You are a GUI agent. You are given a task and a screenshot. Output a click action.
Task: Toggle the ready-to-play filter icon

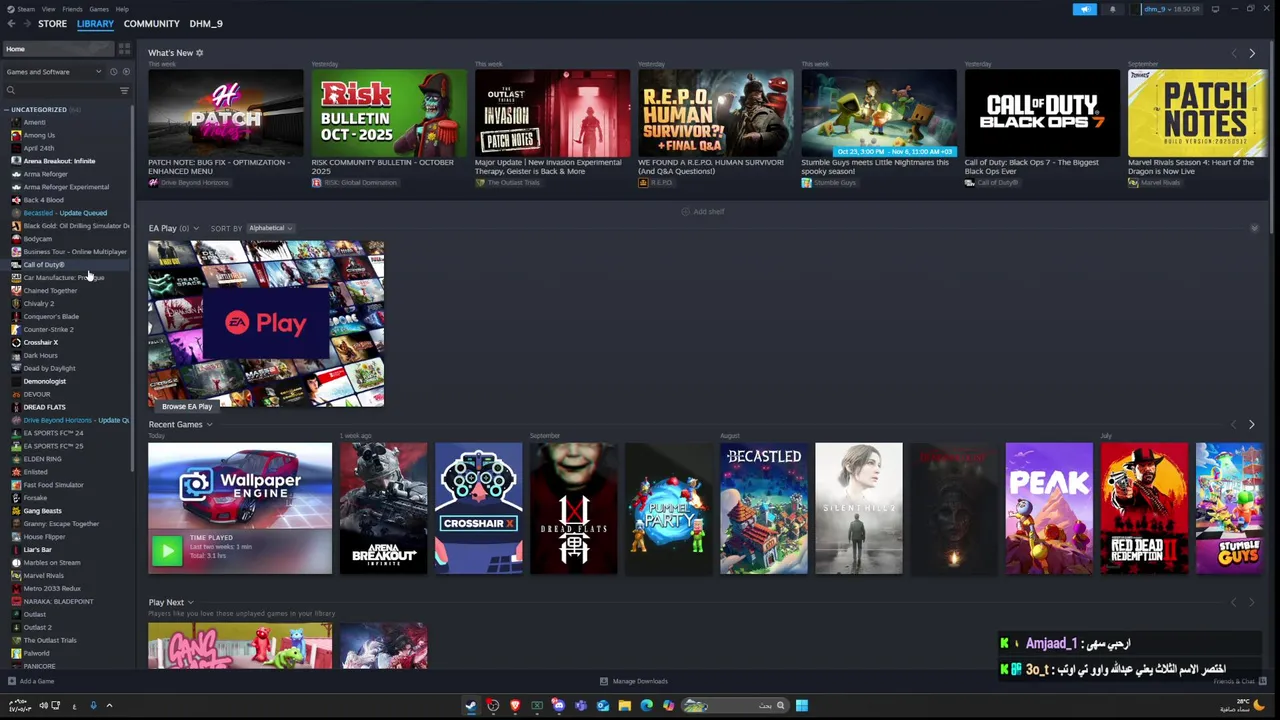pyautogui.click(x=124, y=72)
